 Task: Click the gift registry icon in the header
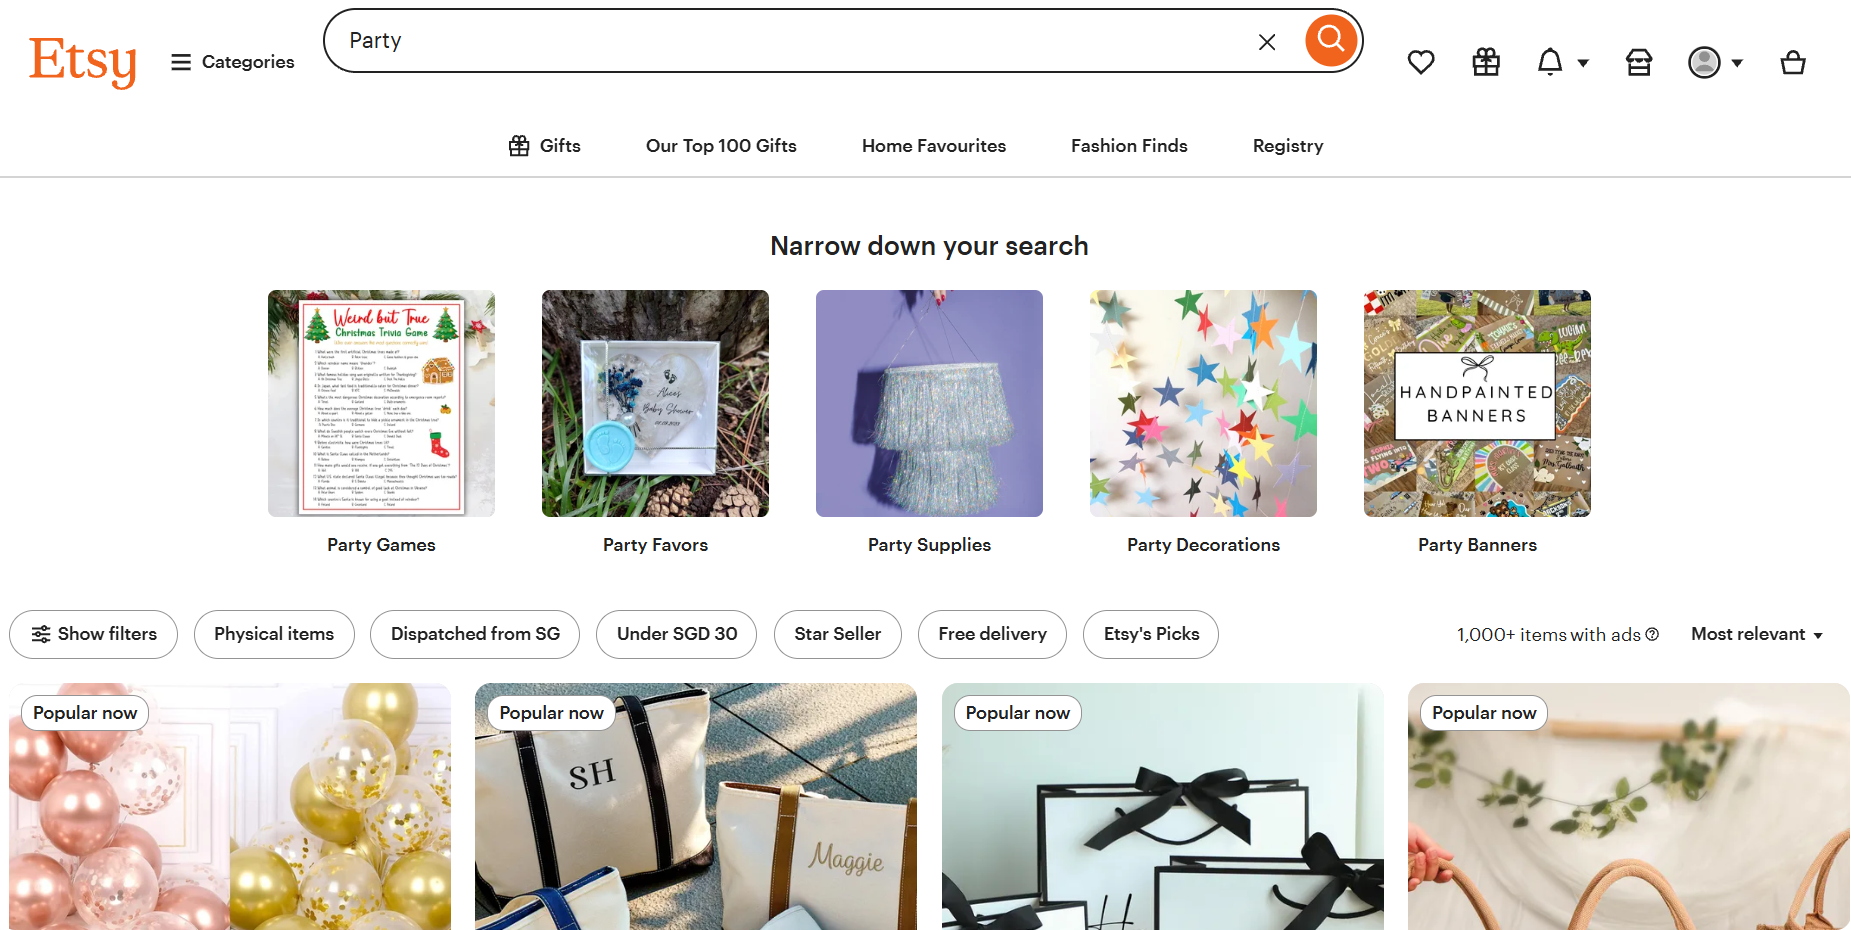(1485, 62)
